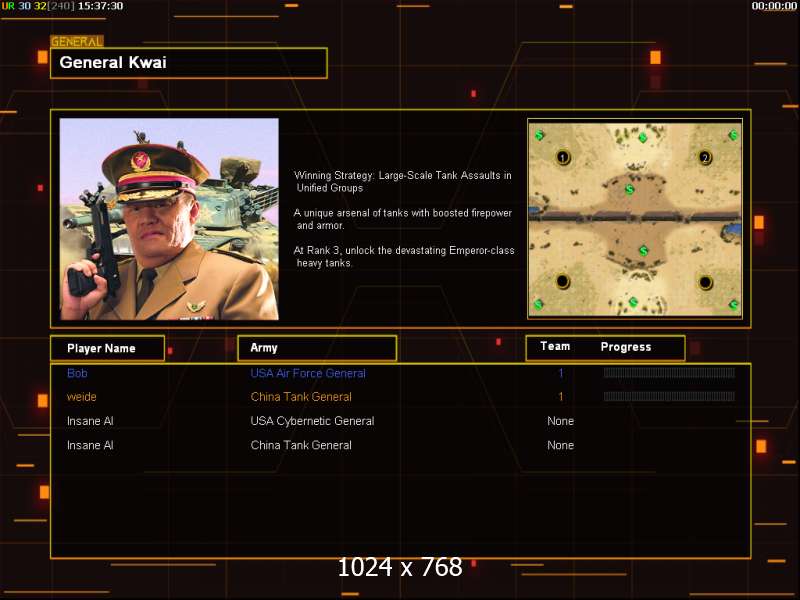Click USA Air Force General army entry
This screenshot has height=600, width=800.
point(308,373)
